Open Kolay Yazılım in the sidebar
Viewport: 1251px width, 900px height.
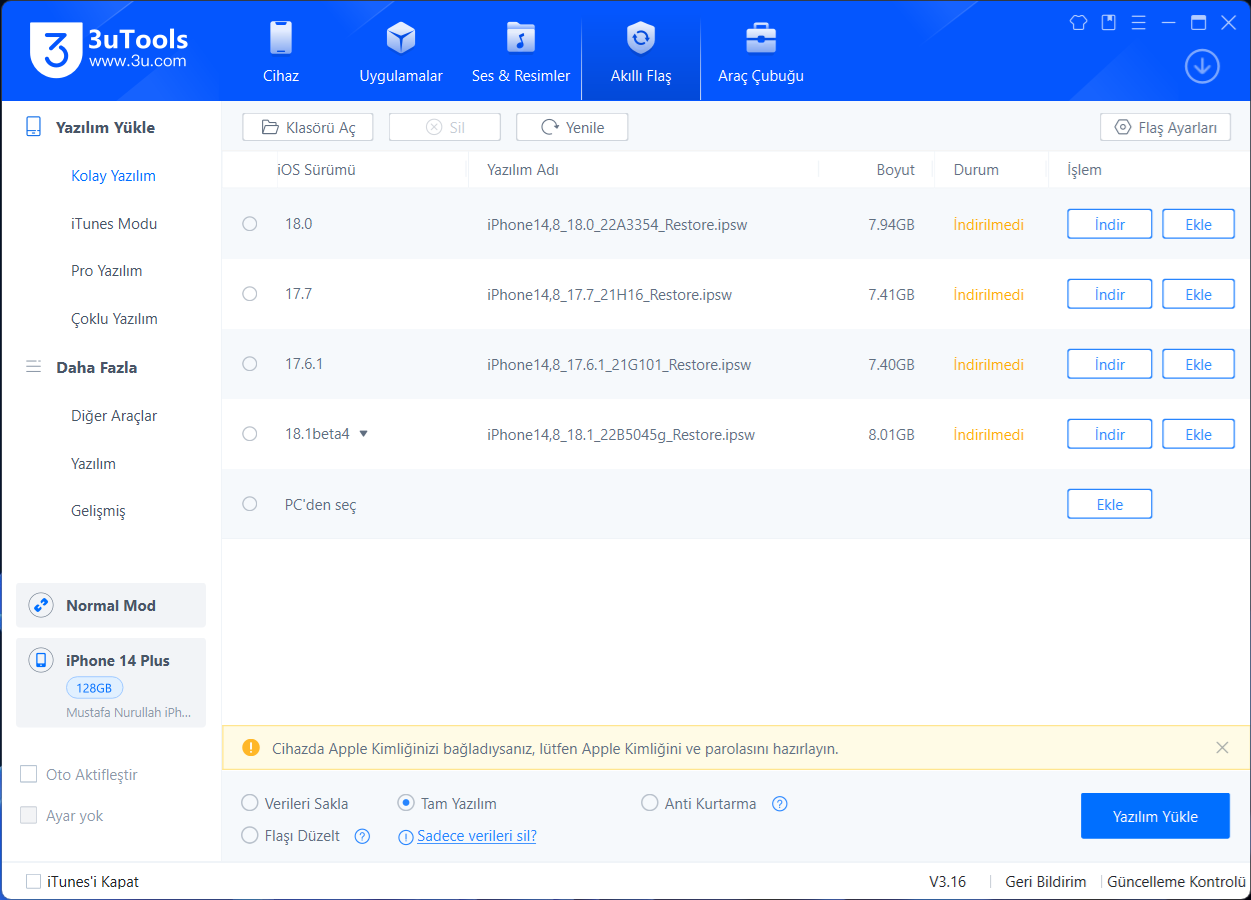pos(113,176)
